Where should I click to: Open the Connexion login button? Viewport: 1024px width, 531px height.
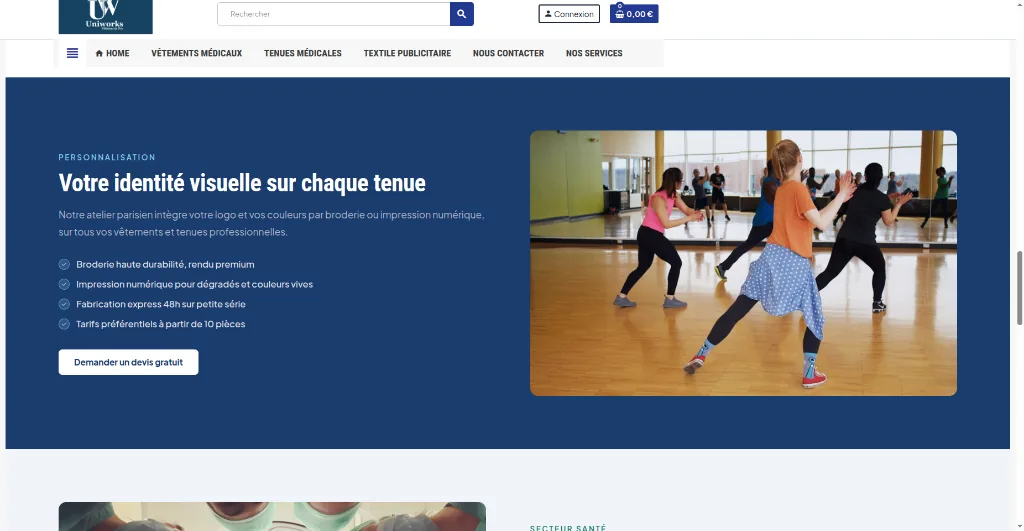(569, 14)
